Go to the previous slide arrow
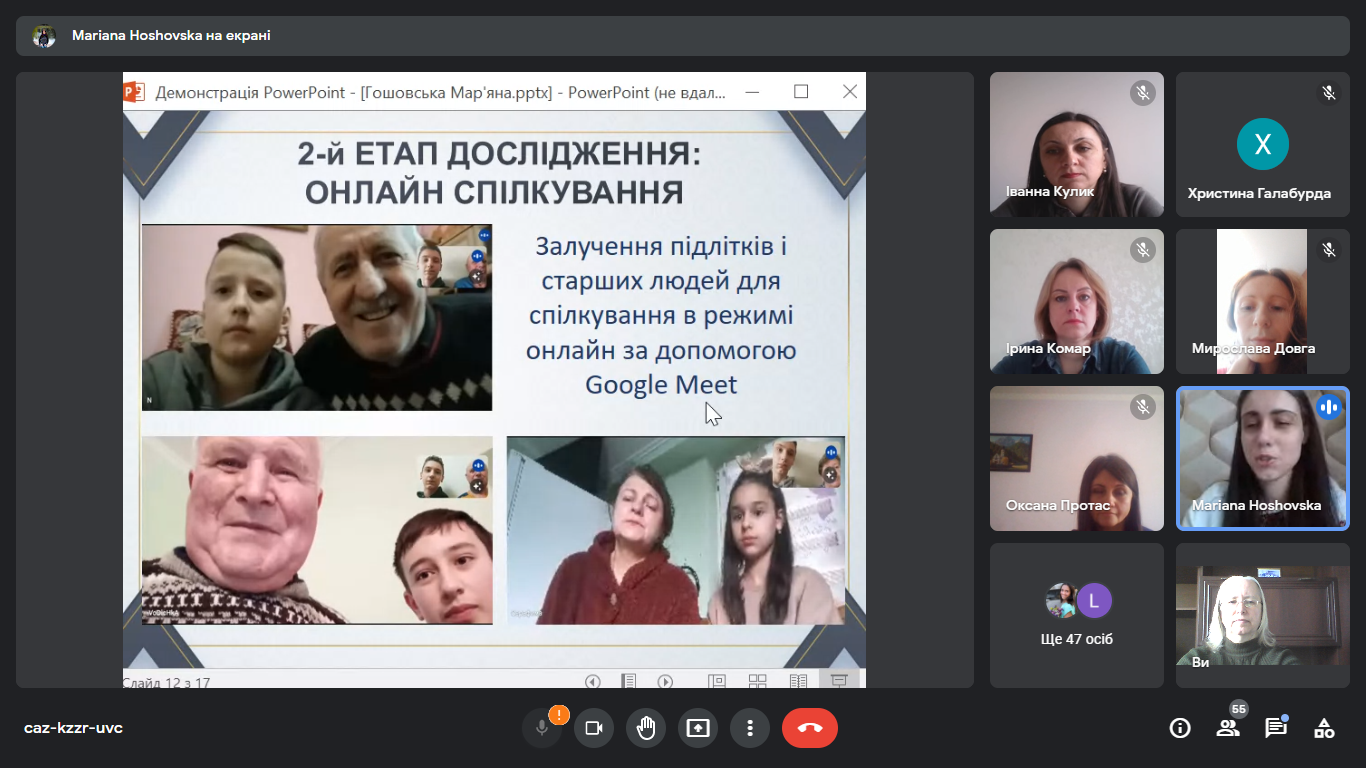Viewport: 1366px width, 768px height. 593,682
